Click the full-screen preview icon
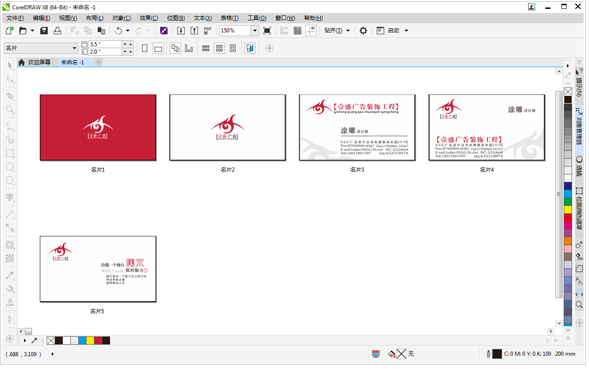This screenshot has height=369, width=589. 267,31
